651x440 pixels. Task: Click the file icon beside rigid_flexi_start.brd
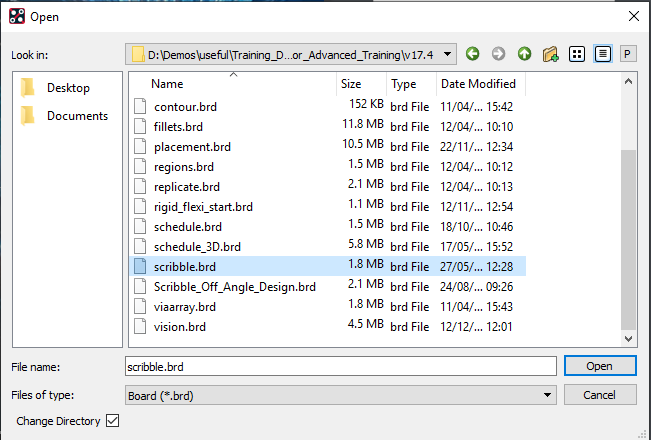(x=140, y=206)
